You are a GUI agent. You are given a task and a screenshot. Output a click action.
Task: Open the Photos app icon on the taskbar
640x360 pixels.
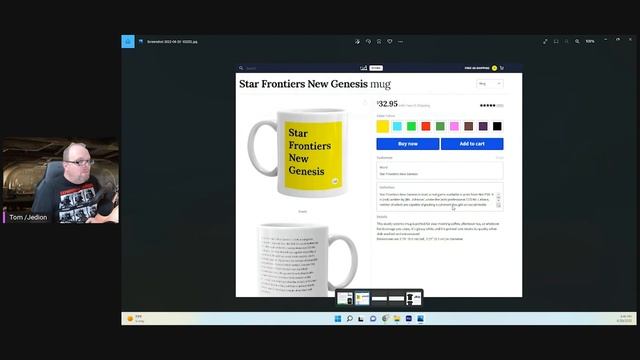pos(420,319)
